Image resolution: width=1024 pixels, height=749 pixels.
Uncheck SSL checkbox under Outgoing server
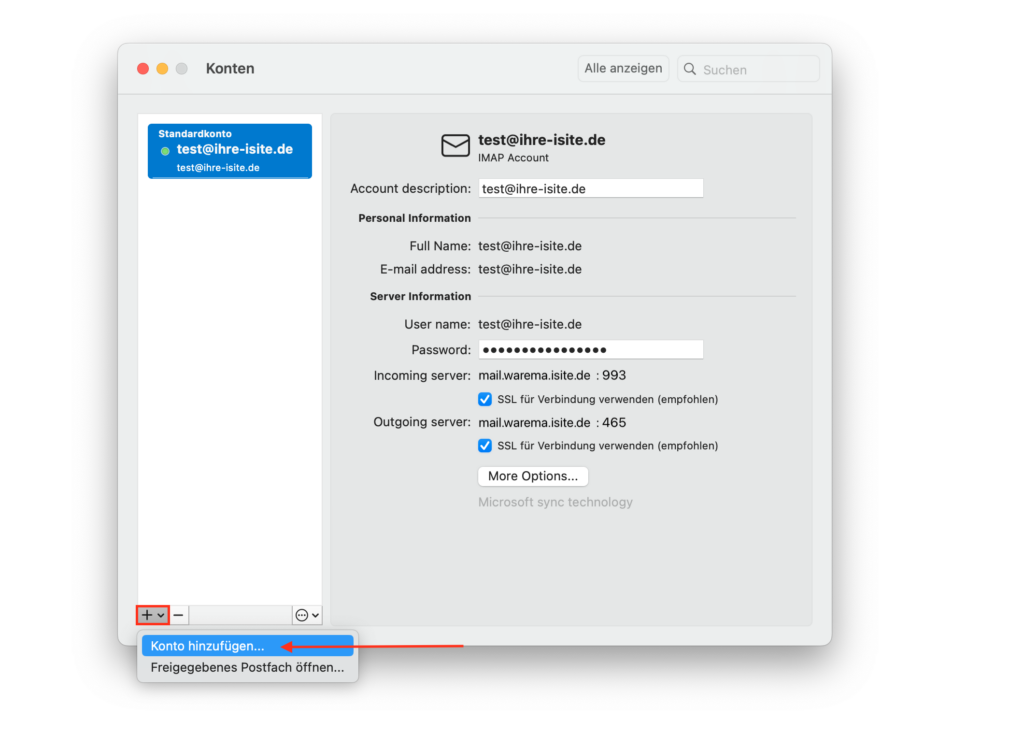click(x=485, y=445)
